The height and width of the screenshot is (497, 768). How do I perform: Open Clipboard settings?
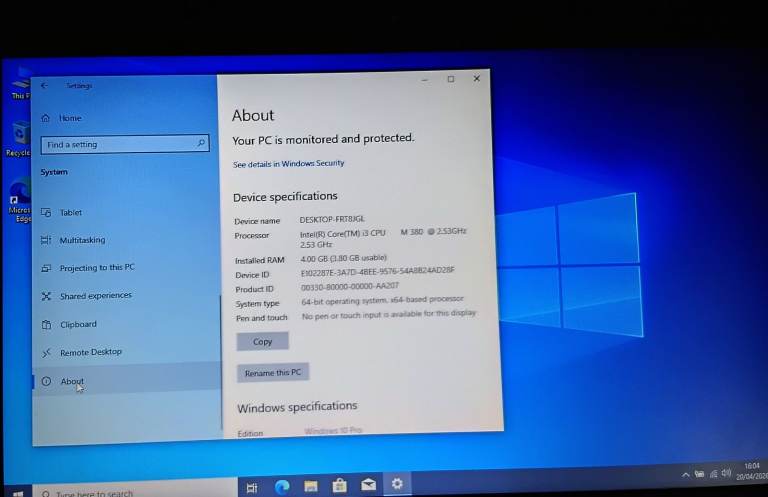pyautogui.click(x=78, y=324)
